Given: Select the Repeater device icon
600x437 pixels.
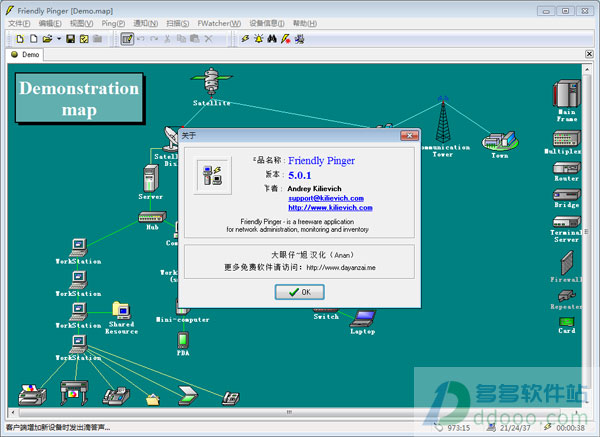Looking at the screenshot, I should [567, 296].
